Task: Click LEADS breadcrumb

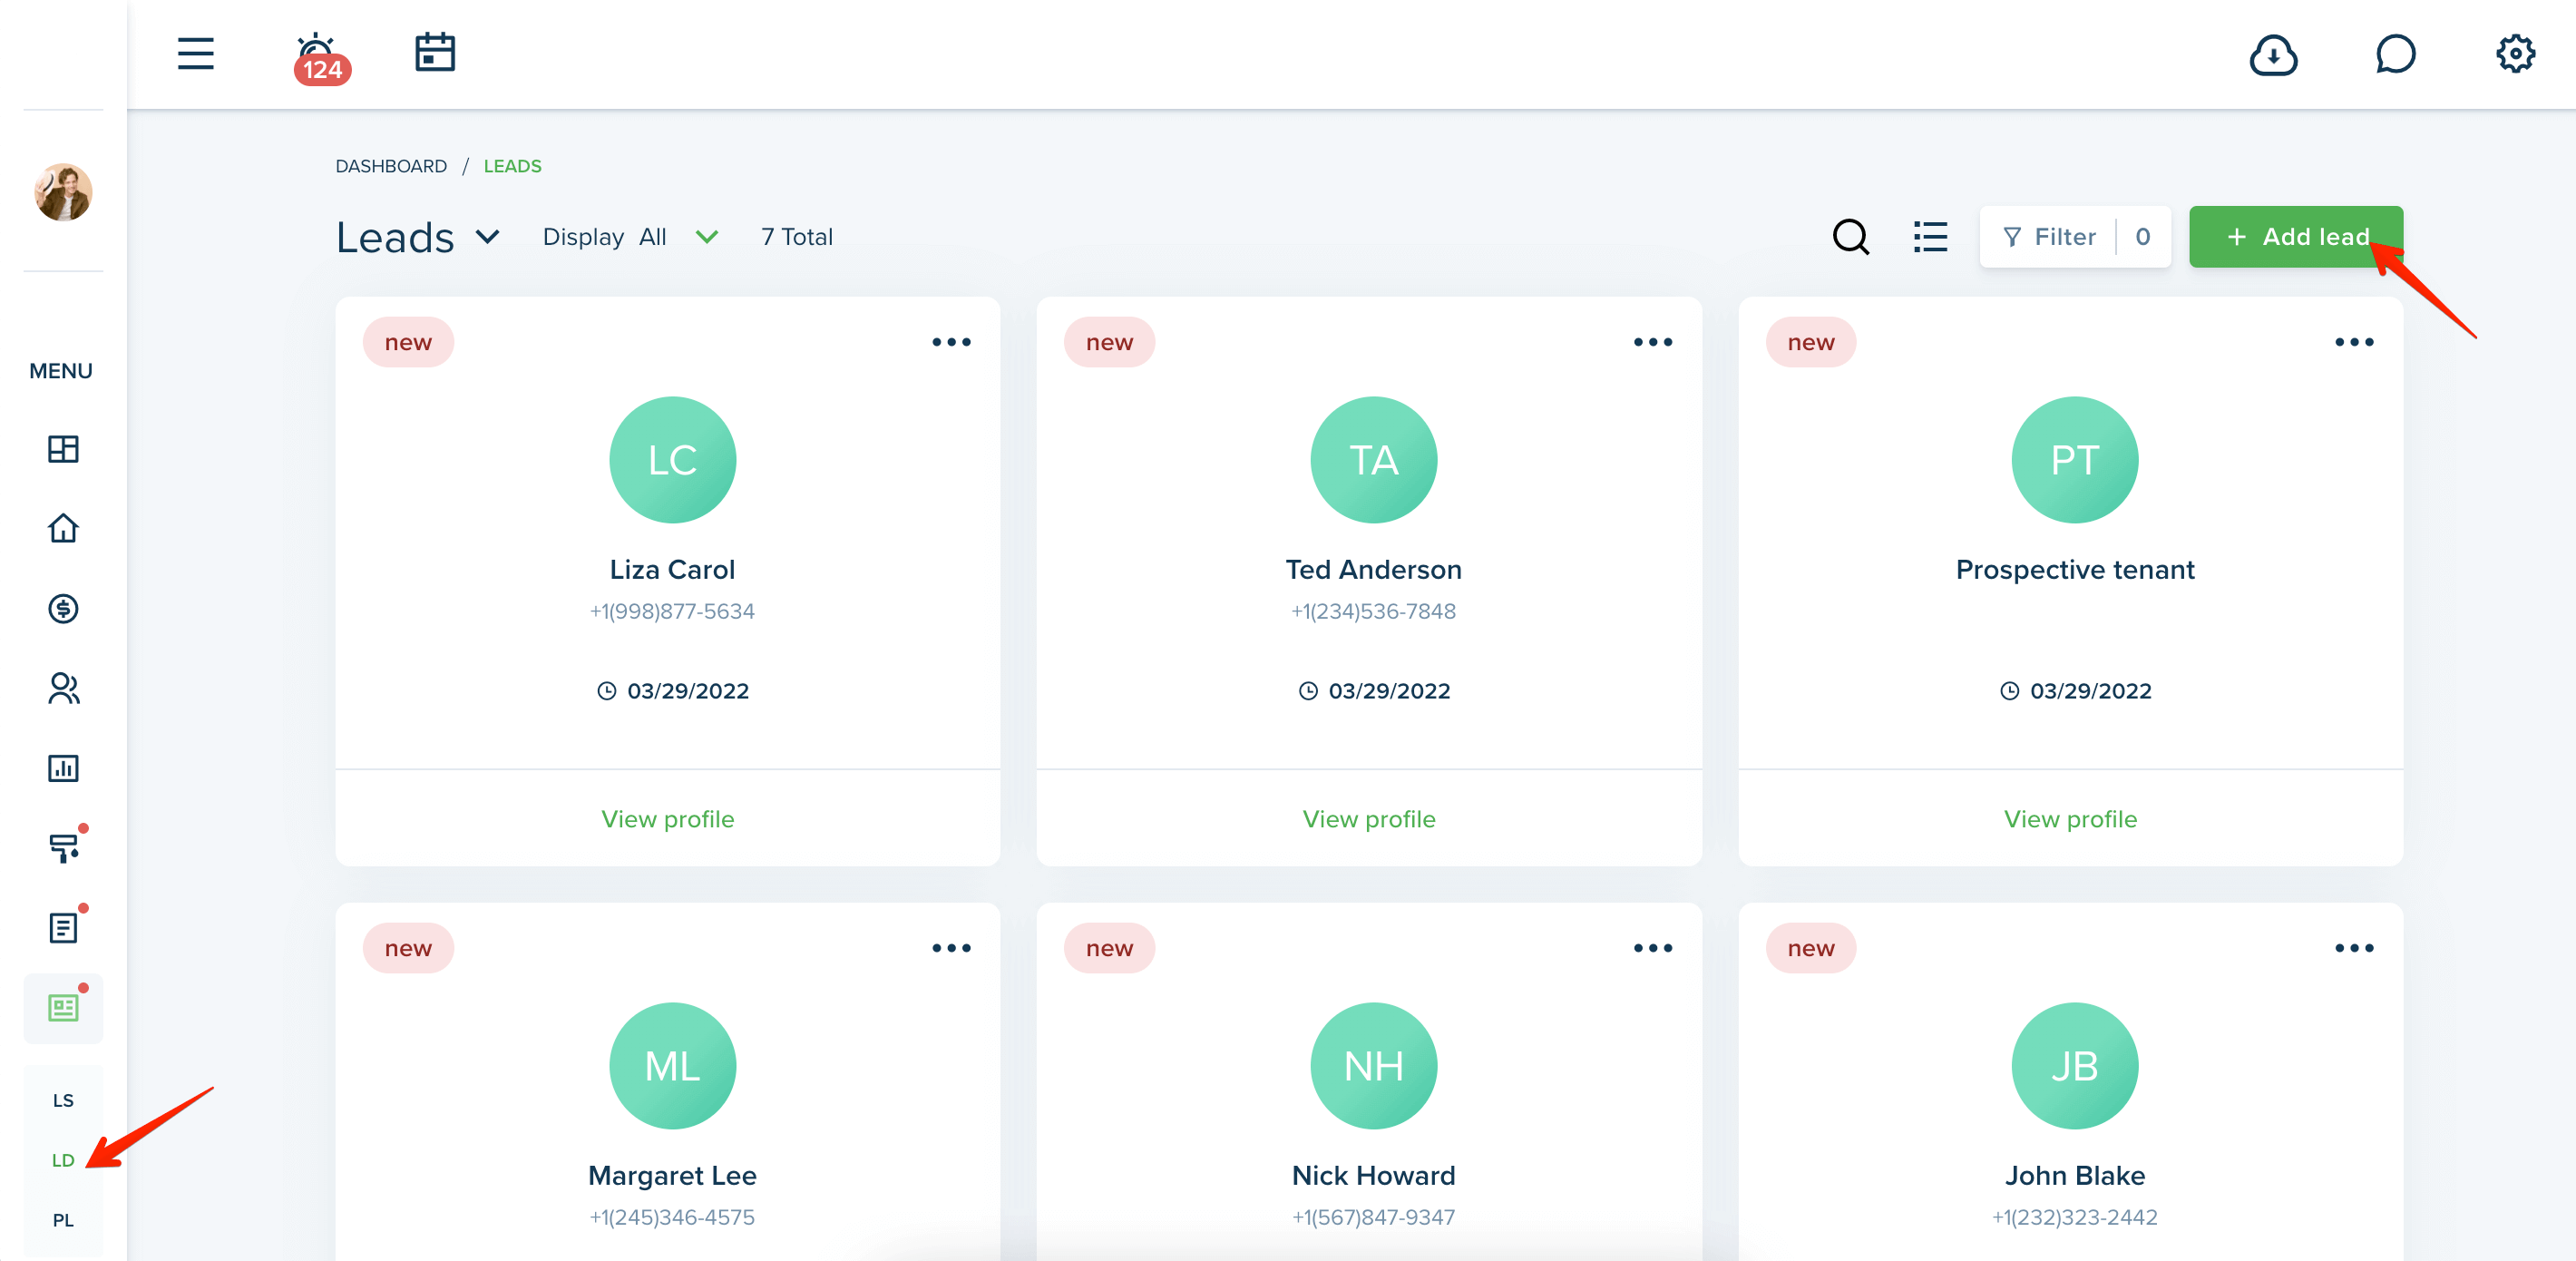Action: click(512, 166)
